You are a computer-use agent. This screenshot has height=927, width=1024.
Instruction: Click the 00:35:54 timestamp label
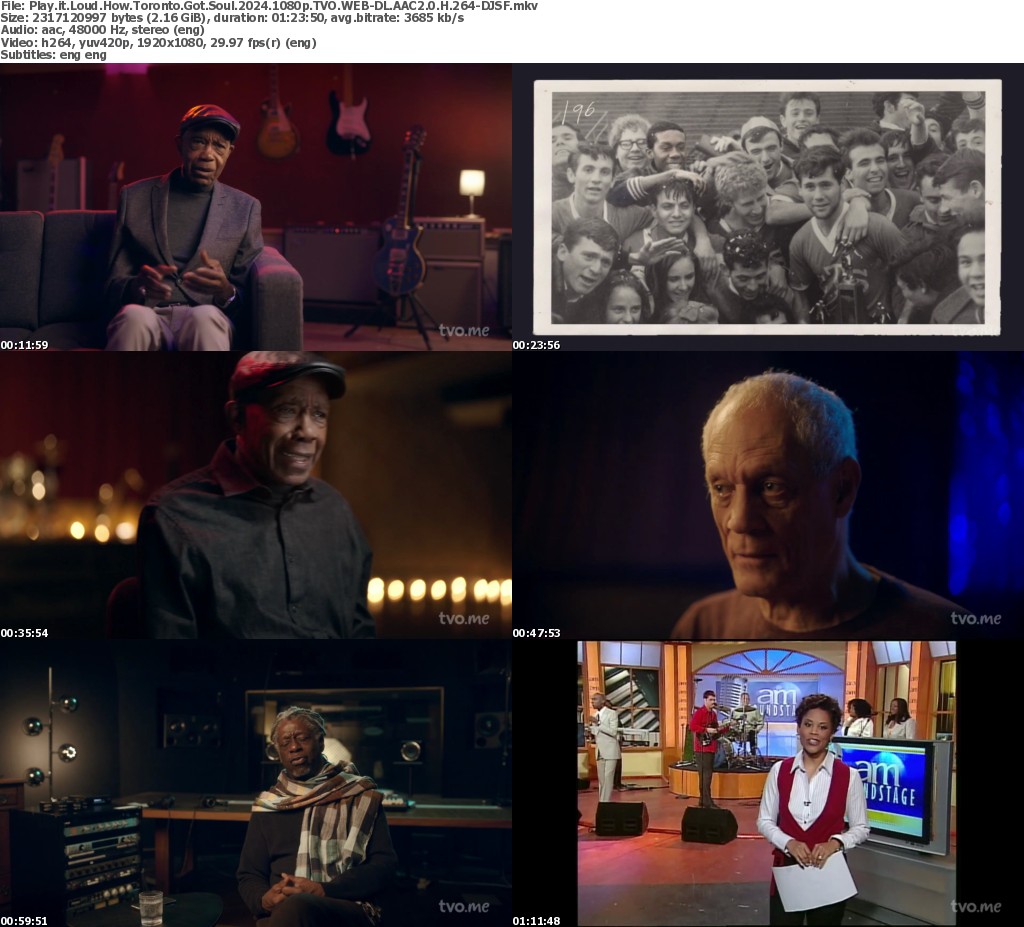(24, 633)
